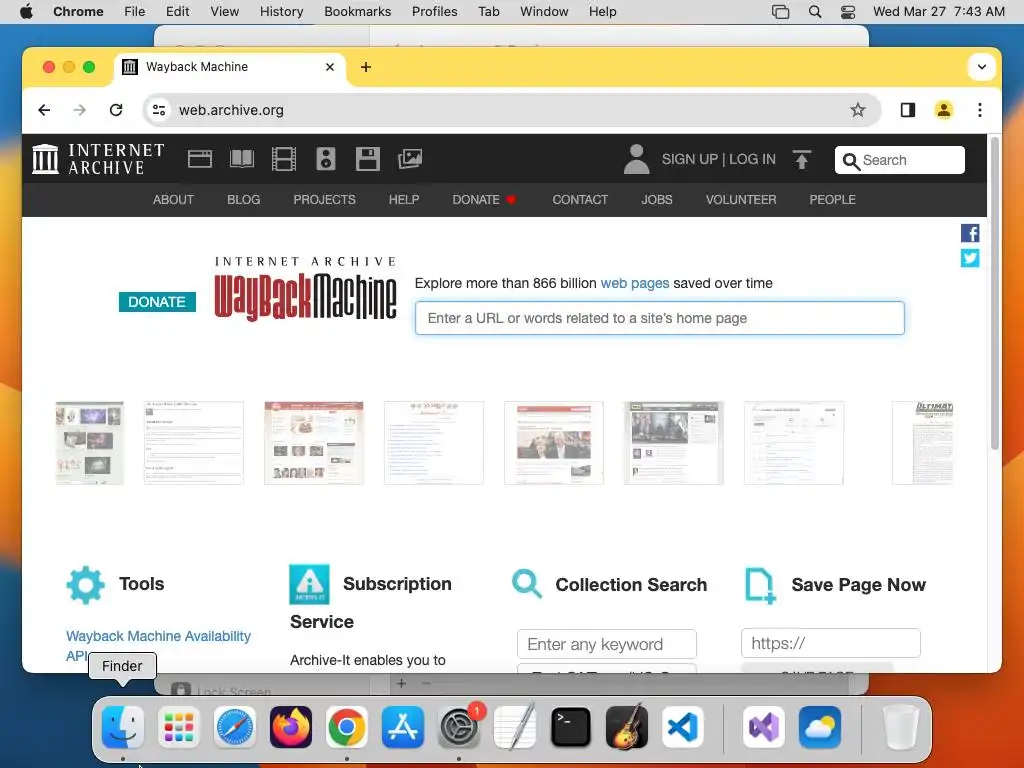Open Terminal from the Dock
Image resolution: width=1024 pixels, height=768 pixels.
tap(571, 727)
